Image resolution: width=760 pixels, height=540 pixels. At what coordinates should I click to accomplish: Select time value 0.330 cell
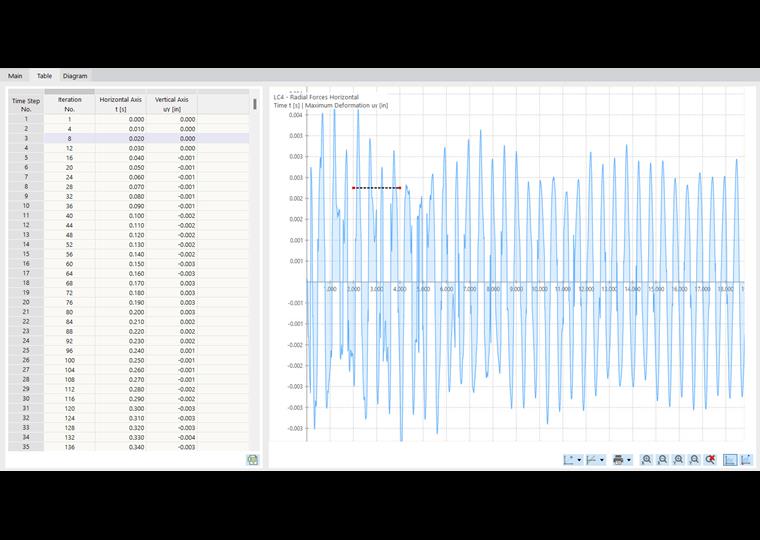point(121,437)
